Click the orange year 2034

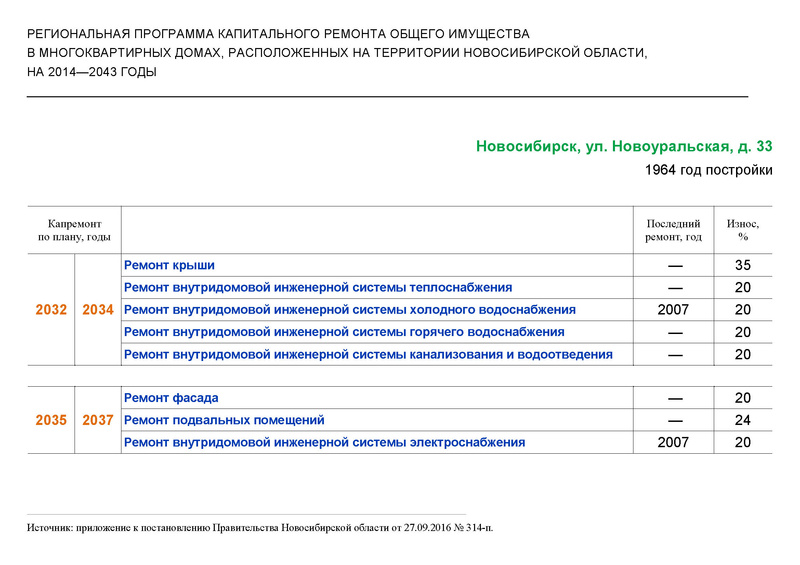(98, 310)
